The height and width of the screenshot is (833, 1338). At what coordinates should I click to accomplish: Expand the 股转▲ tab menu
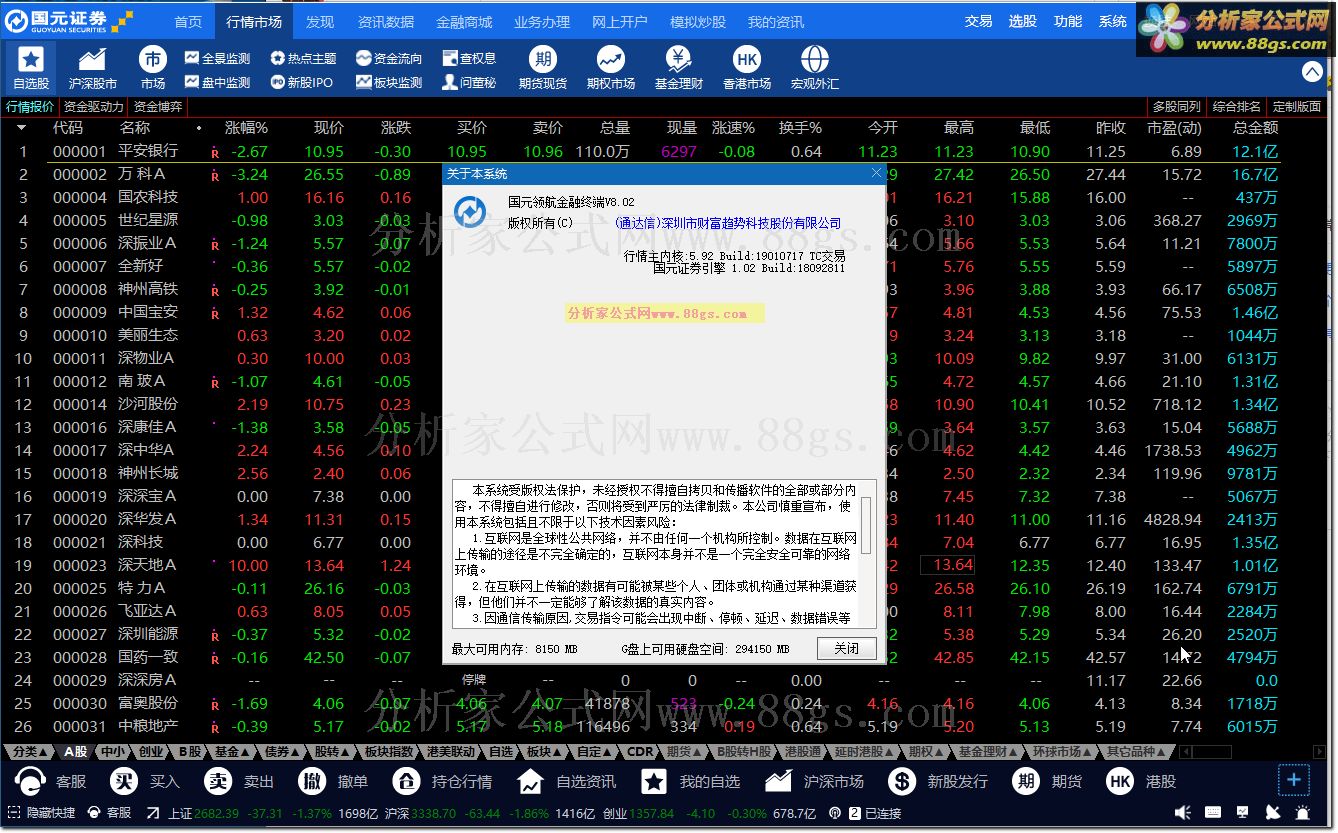tap(332, 752)
